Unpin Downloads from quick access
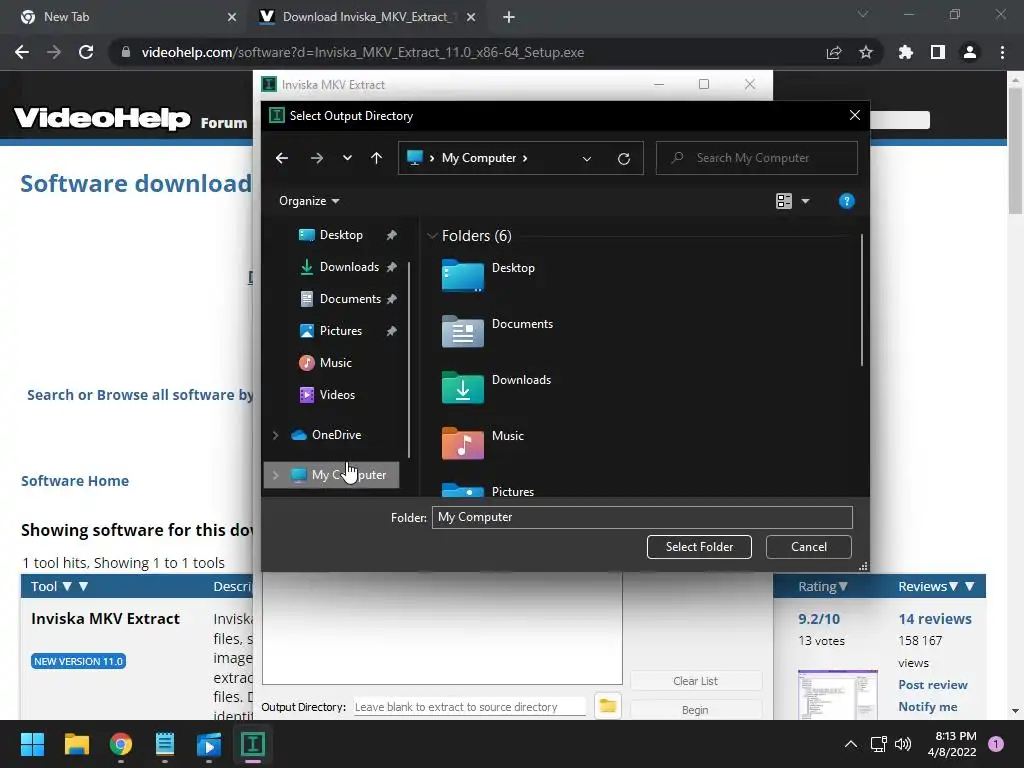Image resolution: width=1024 pixels, height=768 pixels. (391, 267)
